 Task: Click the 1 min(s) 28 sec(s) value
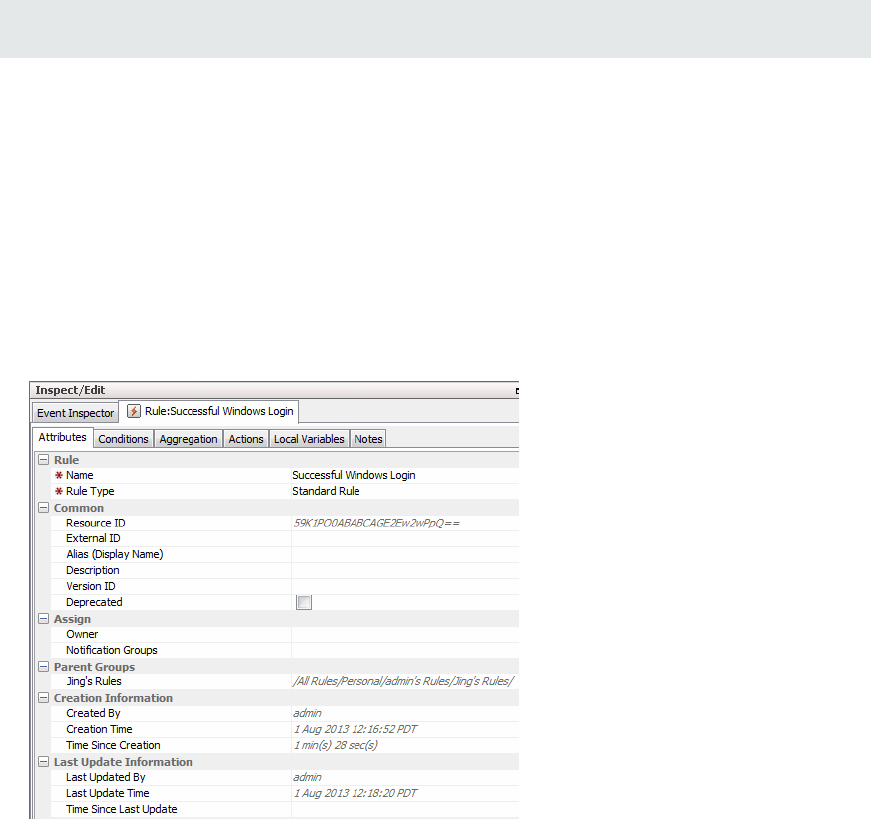336,745
